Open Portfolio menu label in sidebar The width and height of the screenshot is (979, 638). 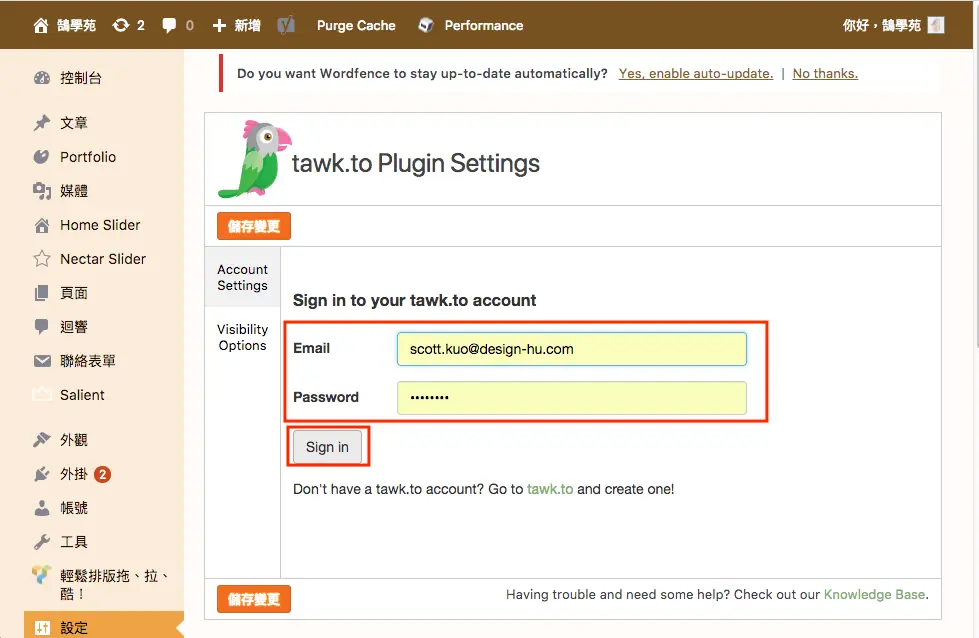pyautogui.click(x=88, y=157)
